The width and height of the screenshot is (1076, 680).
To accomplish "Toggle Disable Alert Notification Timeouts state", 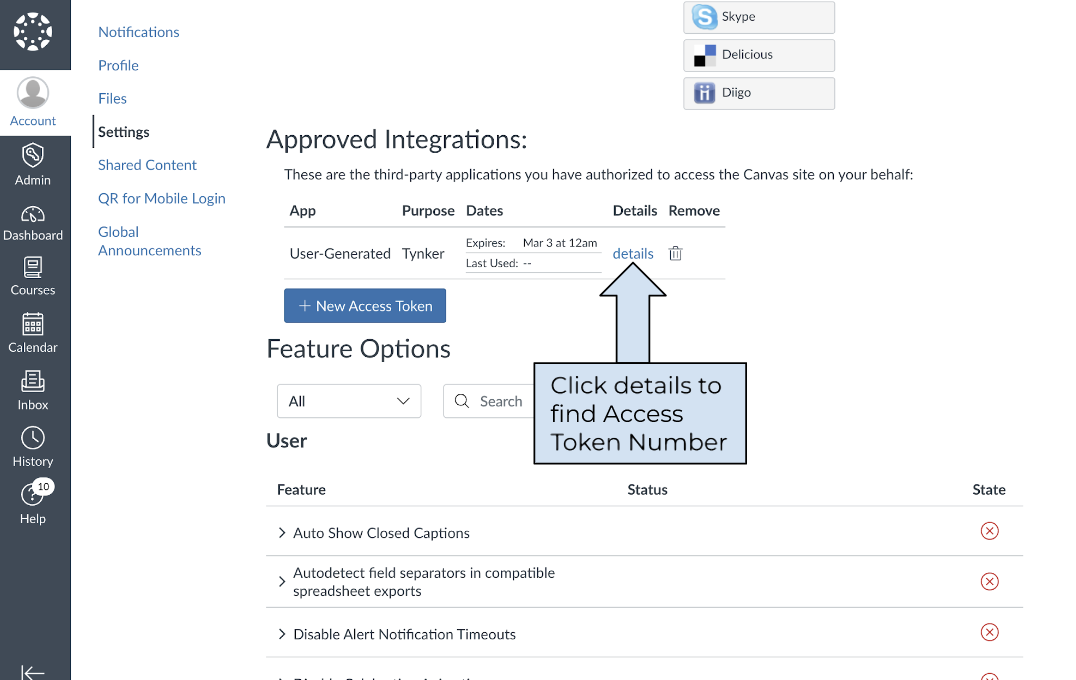I will (989, 632).
